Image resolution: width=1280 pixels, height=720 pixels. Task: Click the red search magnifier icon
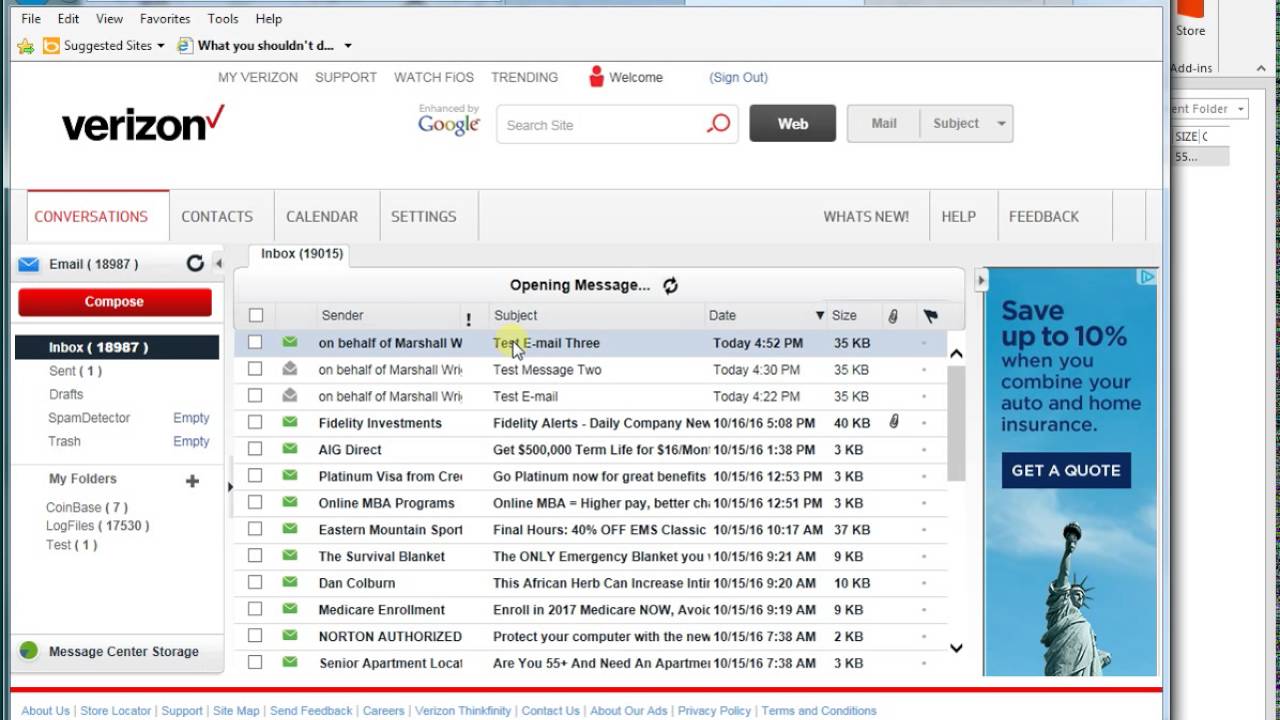(718, 124)
